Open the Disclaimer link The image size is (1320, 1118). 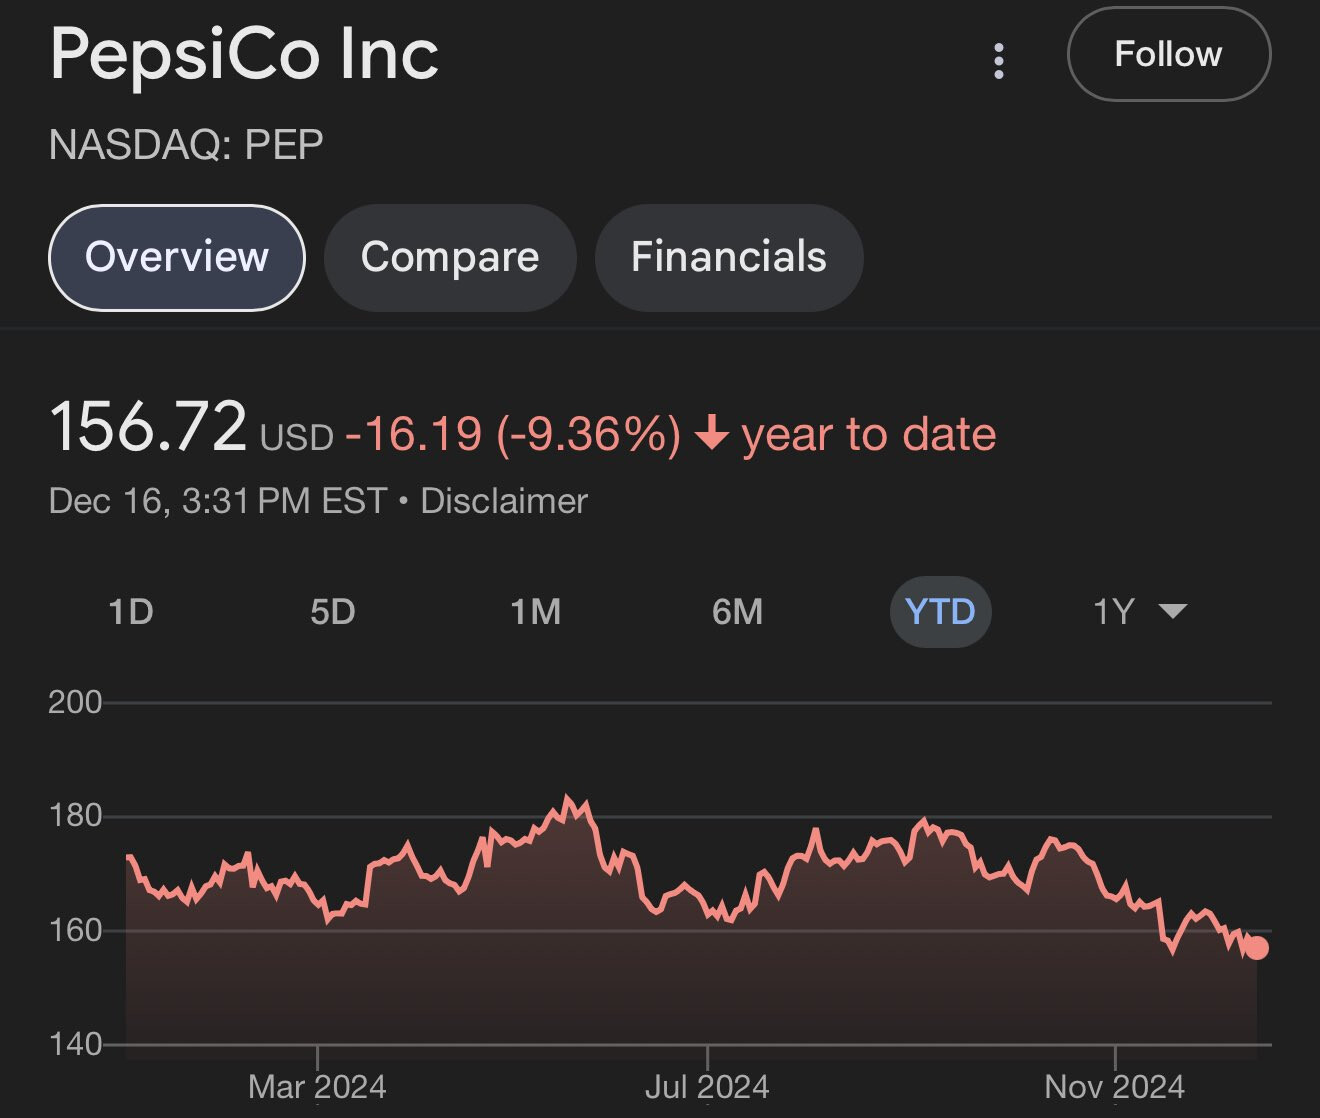tap(504, 501)
